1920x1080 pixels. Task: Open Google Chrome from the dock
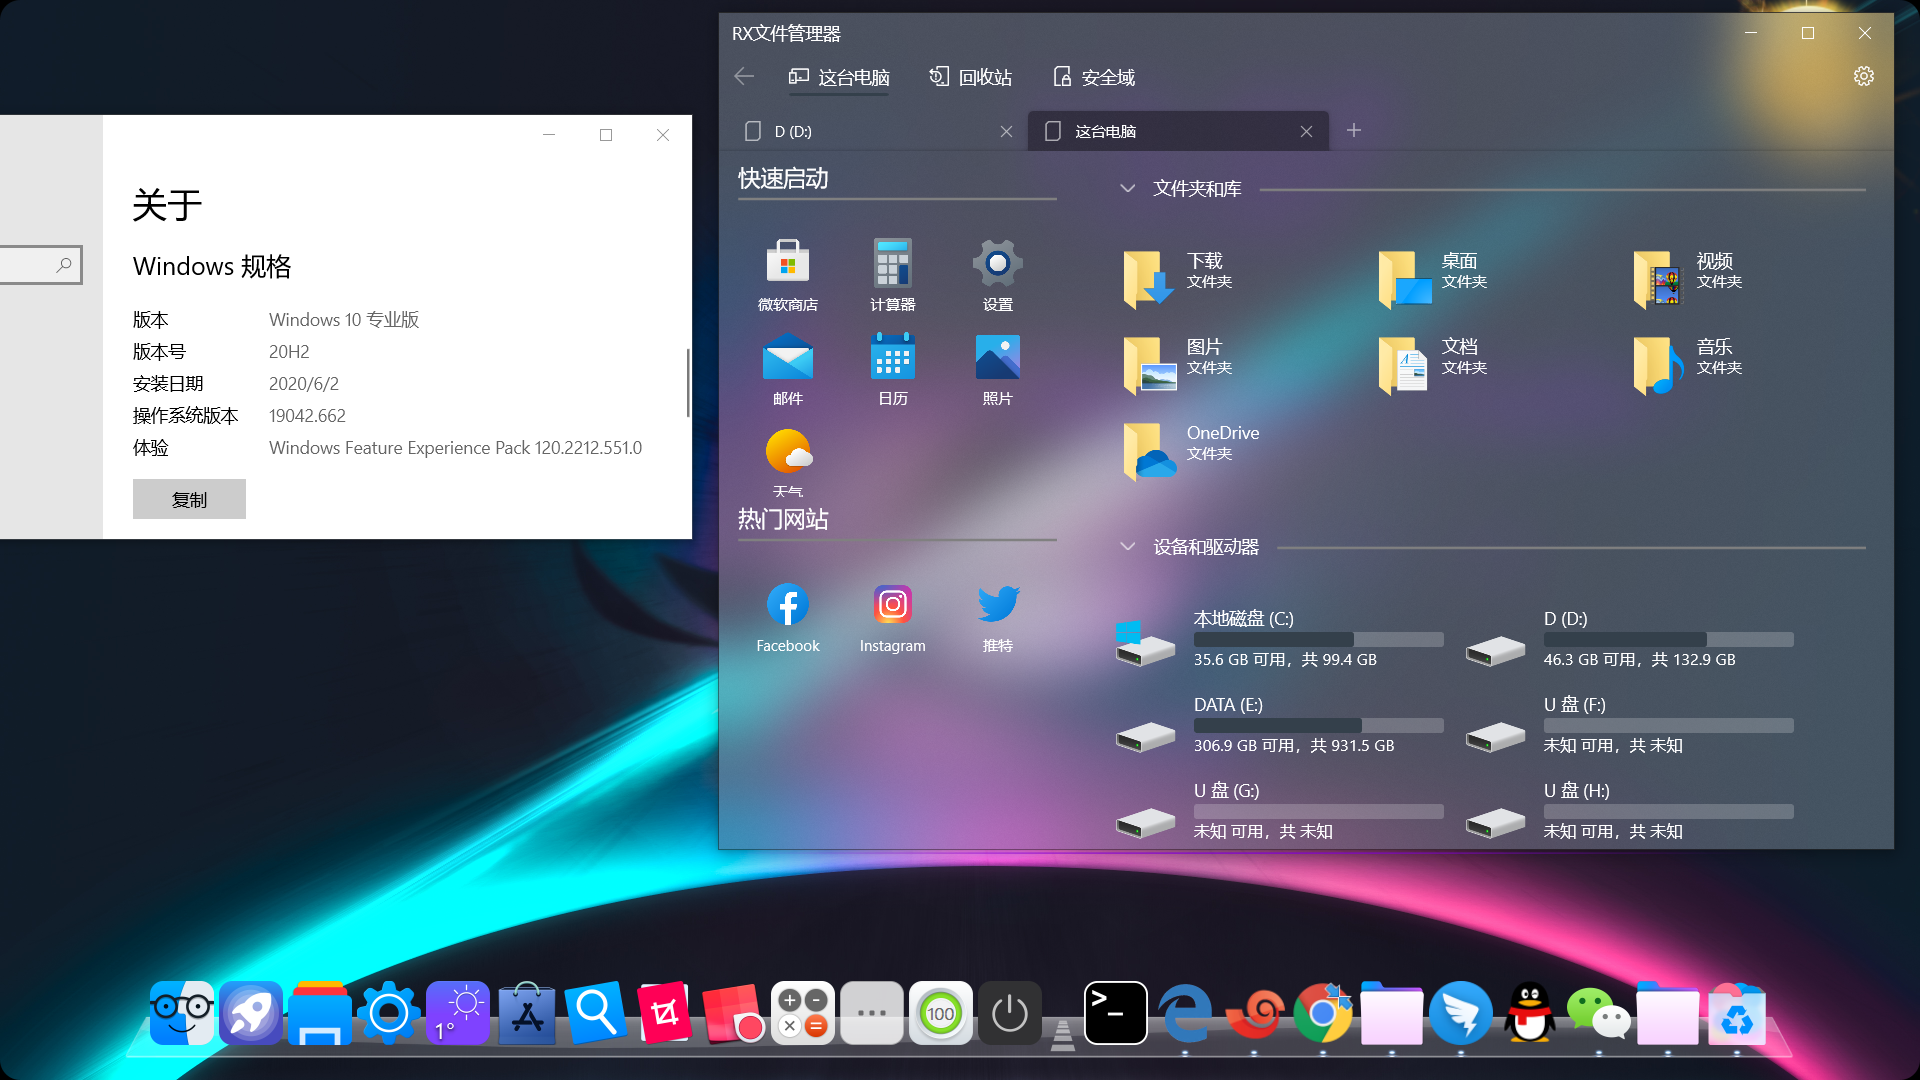[x=1323, y=1013]
